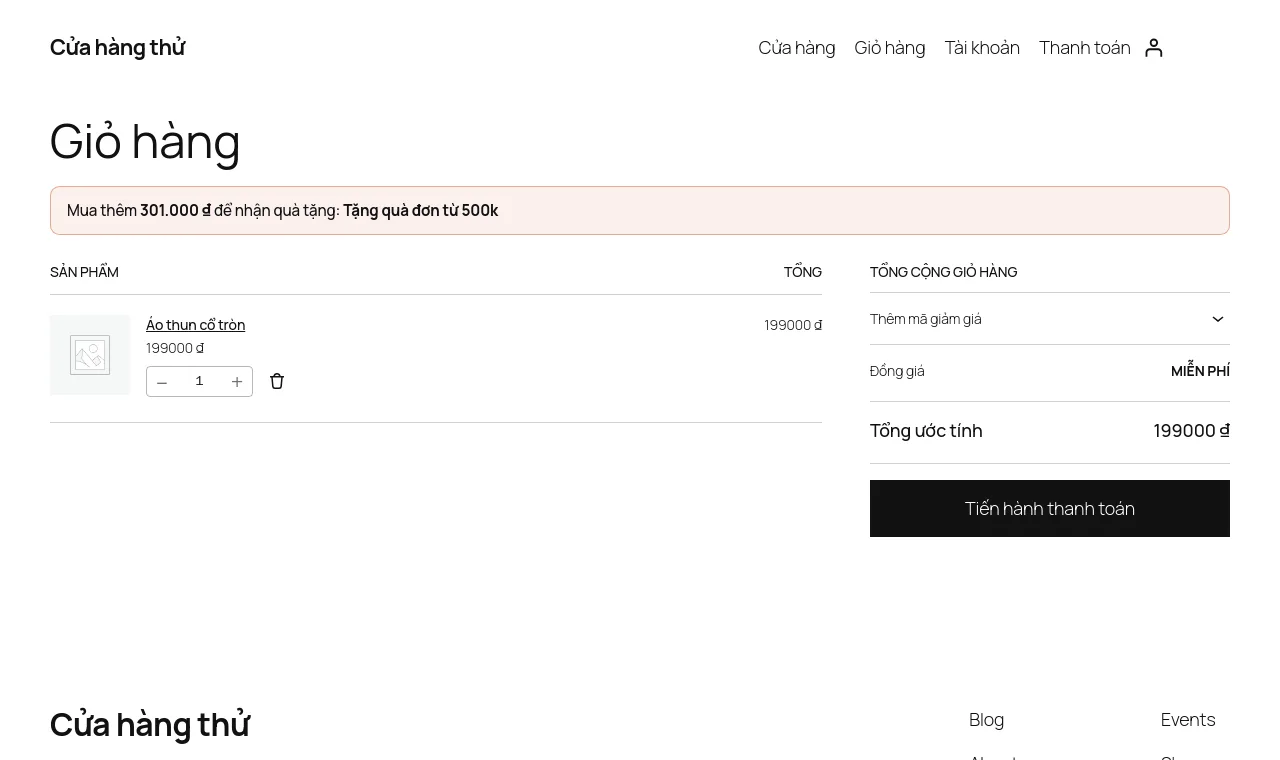Open the product image thumbnail

90,355
